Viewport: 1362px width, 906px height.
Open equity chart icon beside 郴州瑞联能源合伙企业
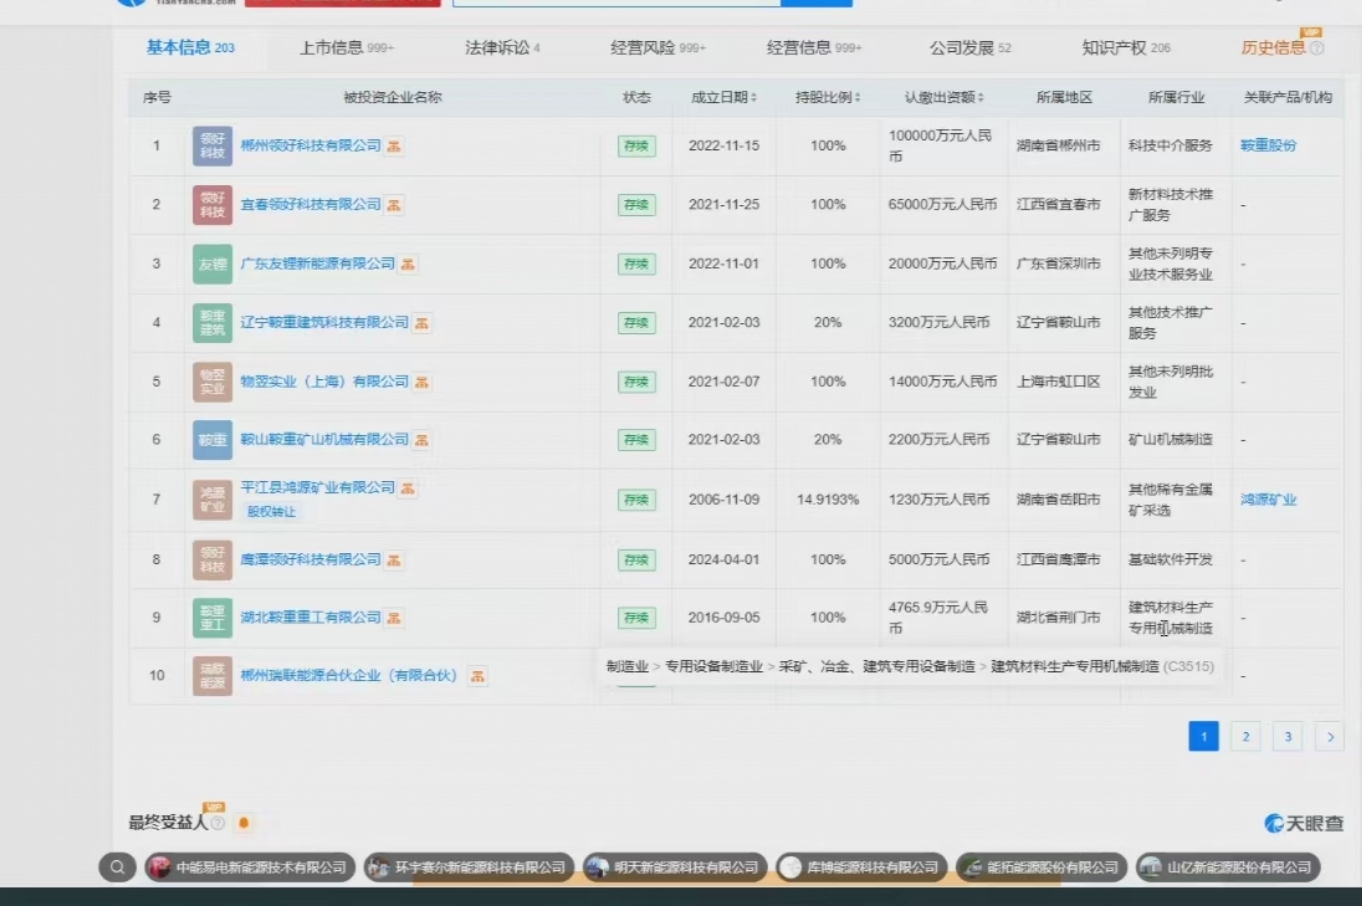tap(478, 676)
